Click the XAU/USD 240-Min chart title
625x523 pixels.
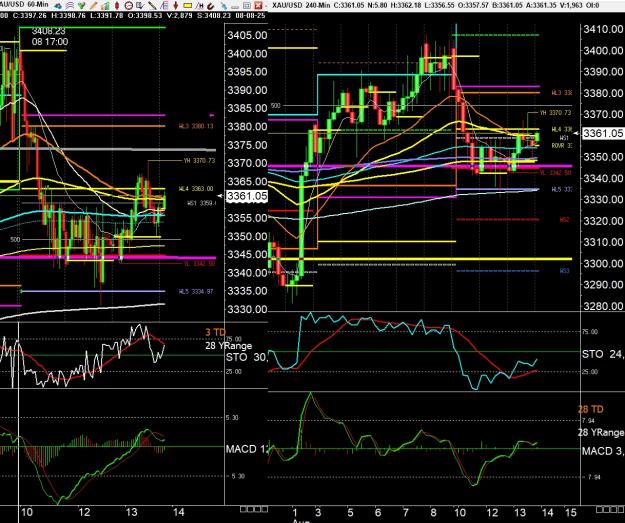tap(302, 5)
